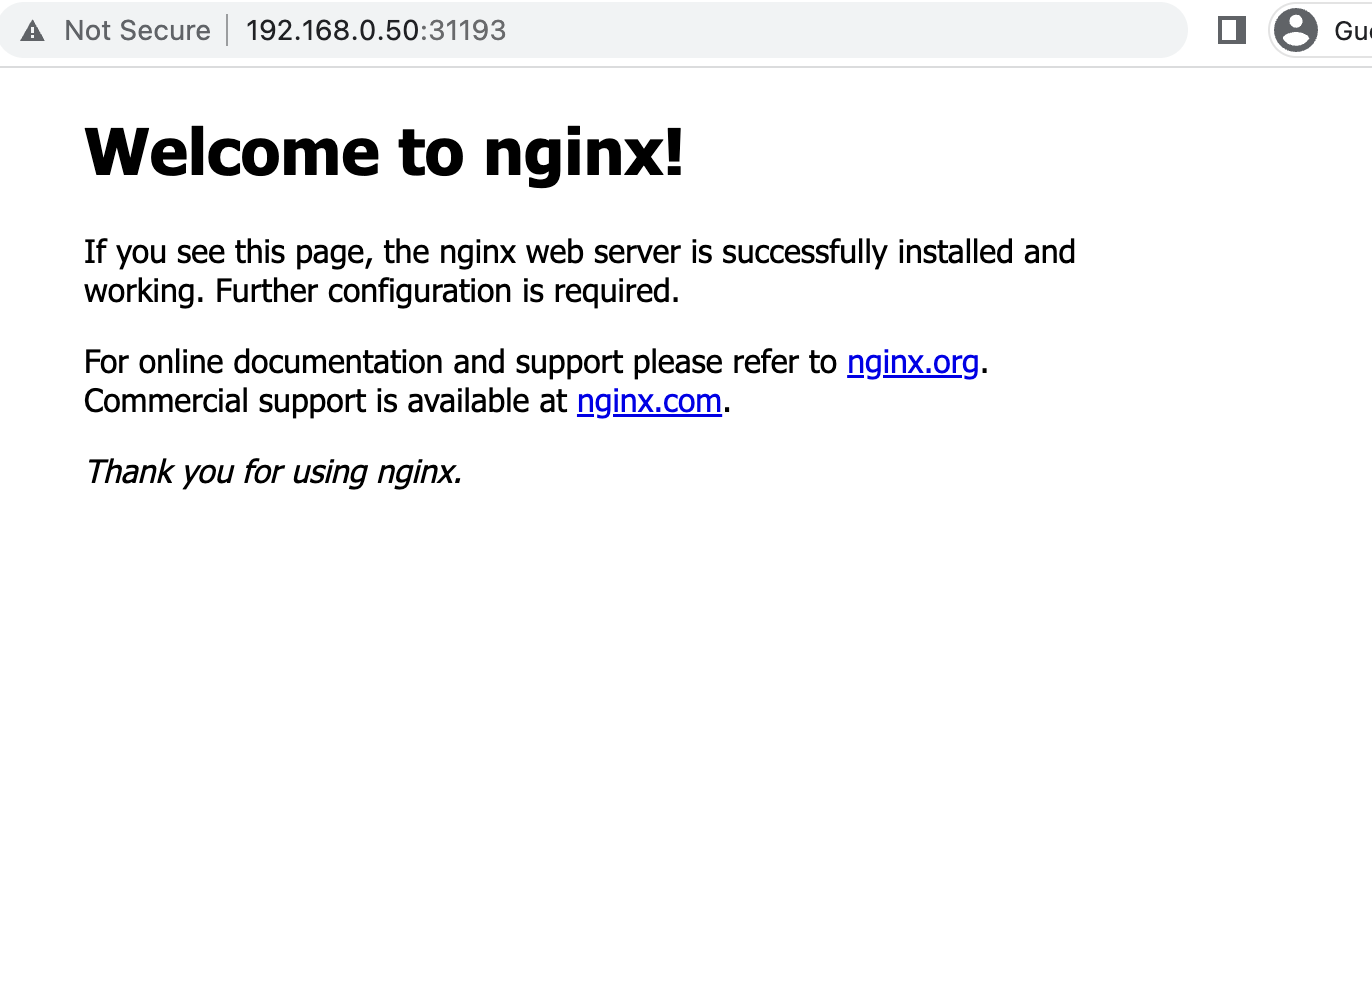Click the text 'working. Further configuration is required.'
The height and width of the screenshot is (990, 1372).
382,291
